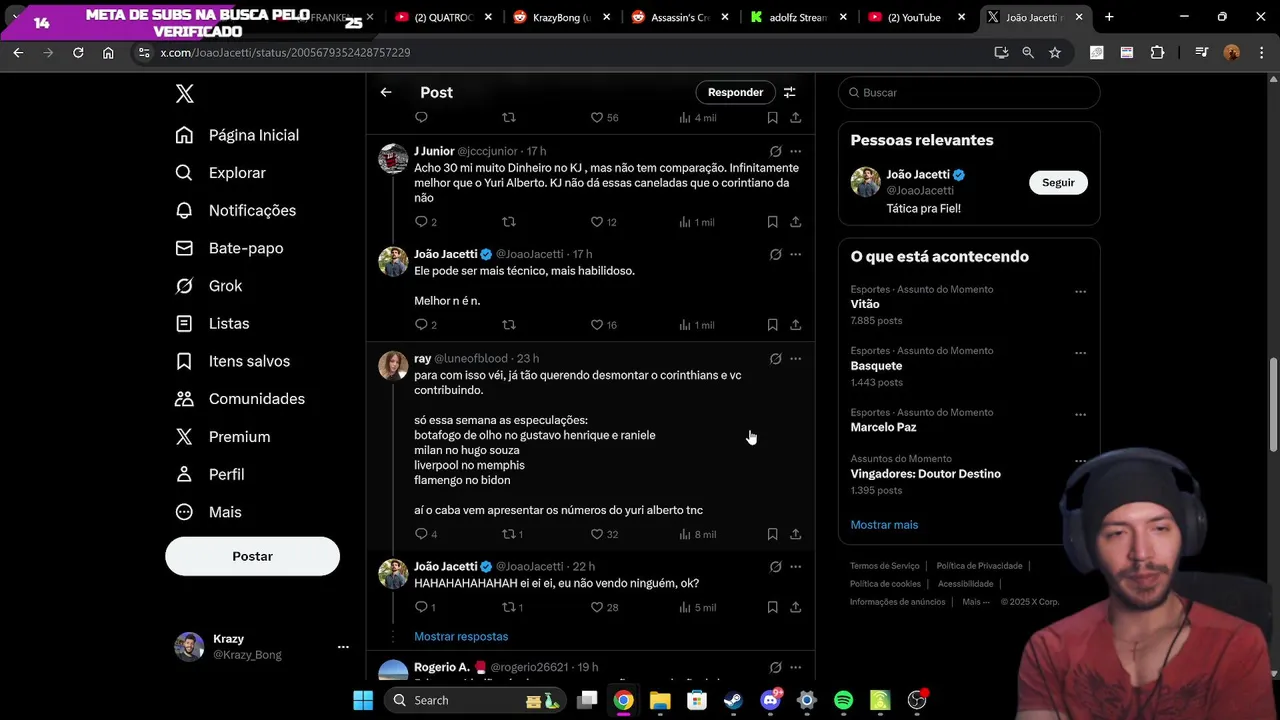Click the Postar button
Screen dimensions: 1280x720
(252, 556)
